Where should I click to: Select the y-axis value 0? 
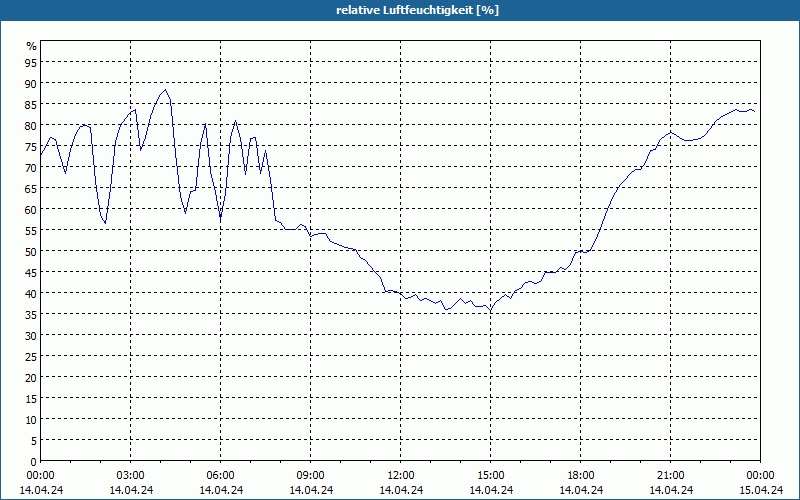(x=34, y=462)
